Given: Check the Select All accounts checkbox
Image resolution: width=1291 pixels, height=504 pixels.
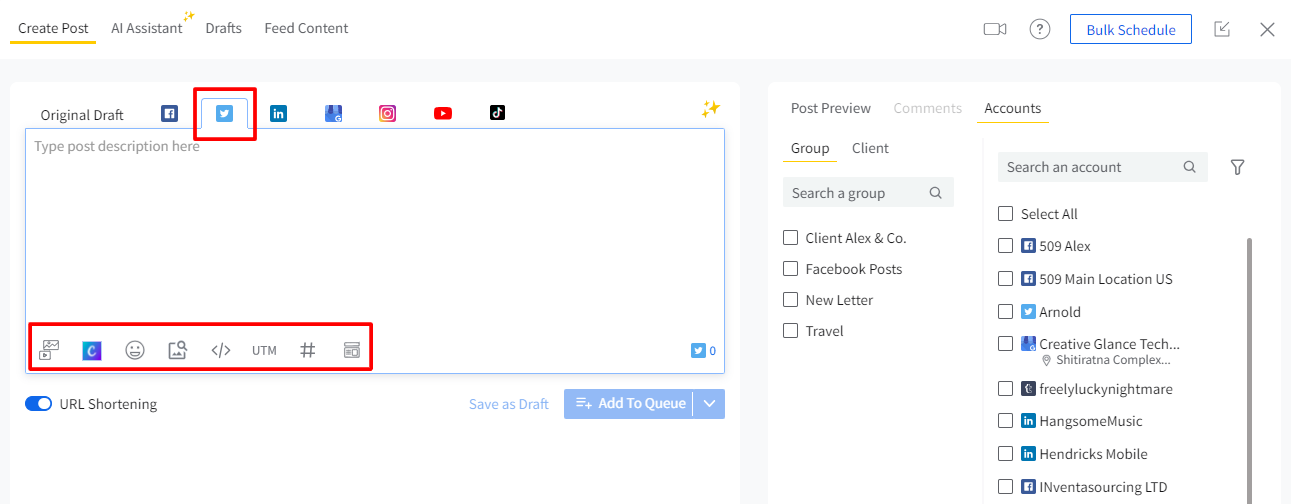Looking at the screenshot, I should click(1006, 214).
